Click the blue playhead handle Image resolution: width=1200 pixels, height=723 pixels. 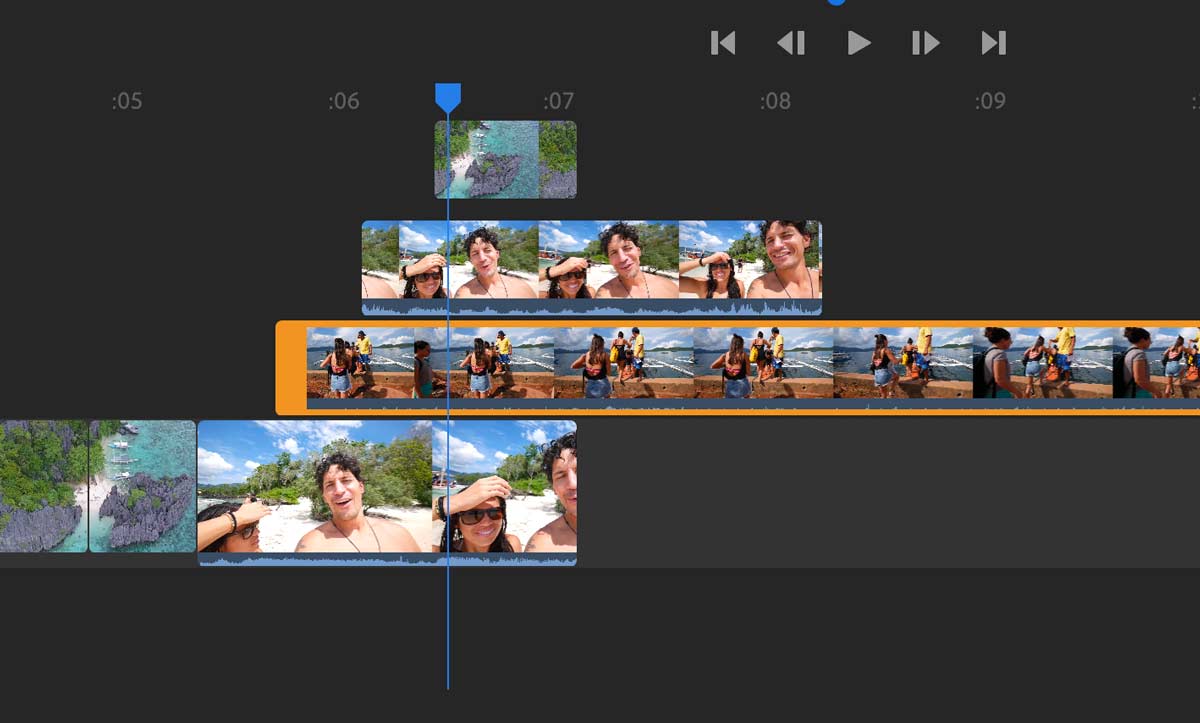pyautogui.click(x=448, y=97)
